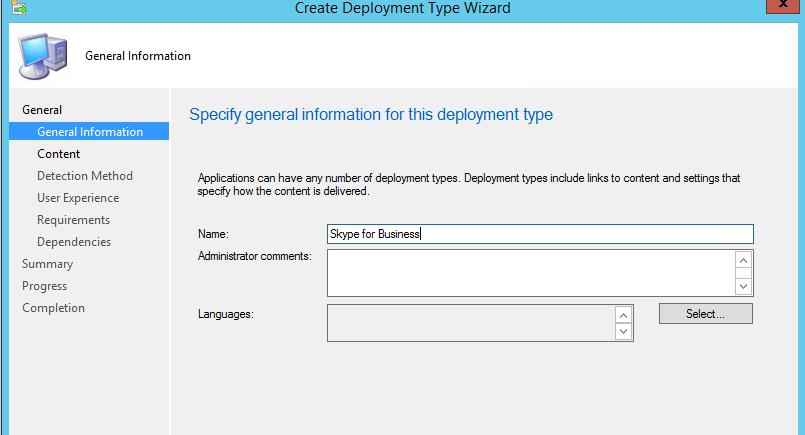Select the Progress step in the sidebar

pos(46,286)
